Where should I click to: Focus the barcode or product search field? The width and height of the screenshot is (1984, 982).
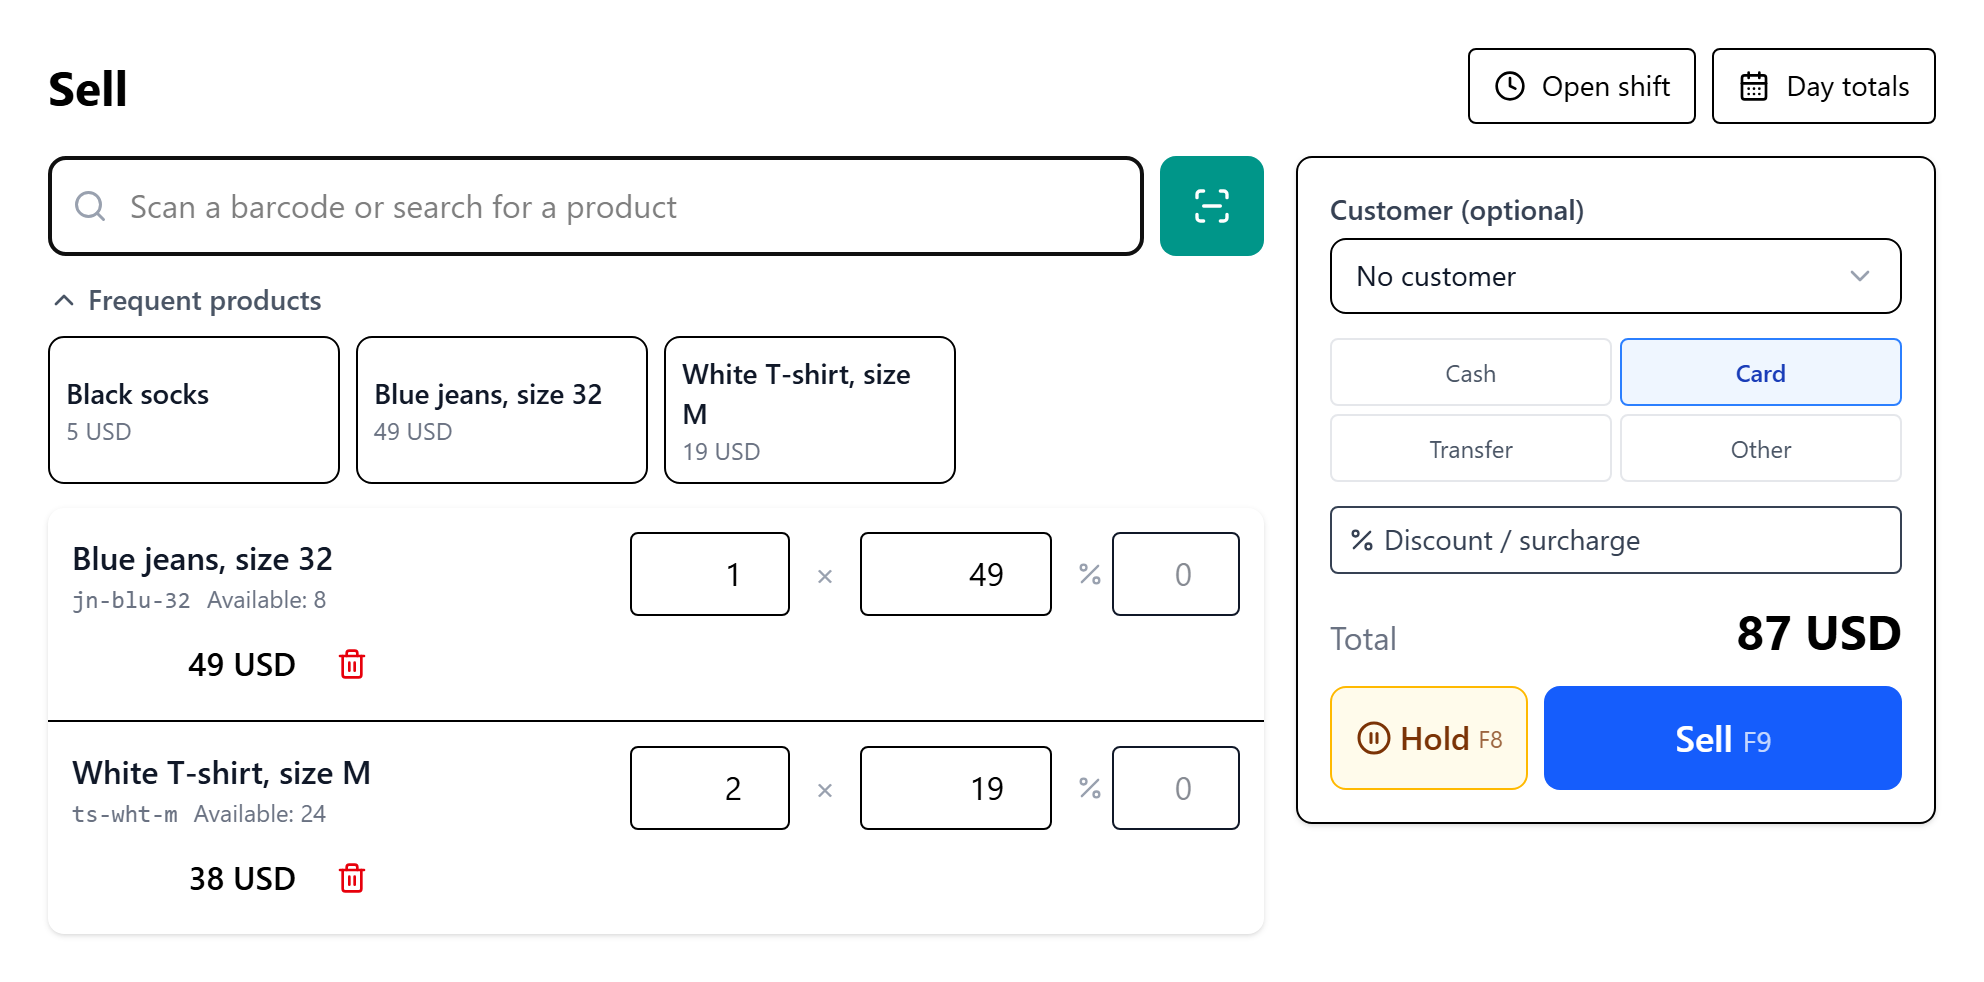[x=596, y=206]
